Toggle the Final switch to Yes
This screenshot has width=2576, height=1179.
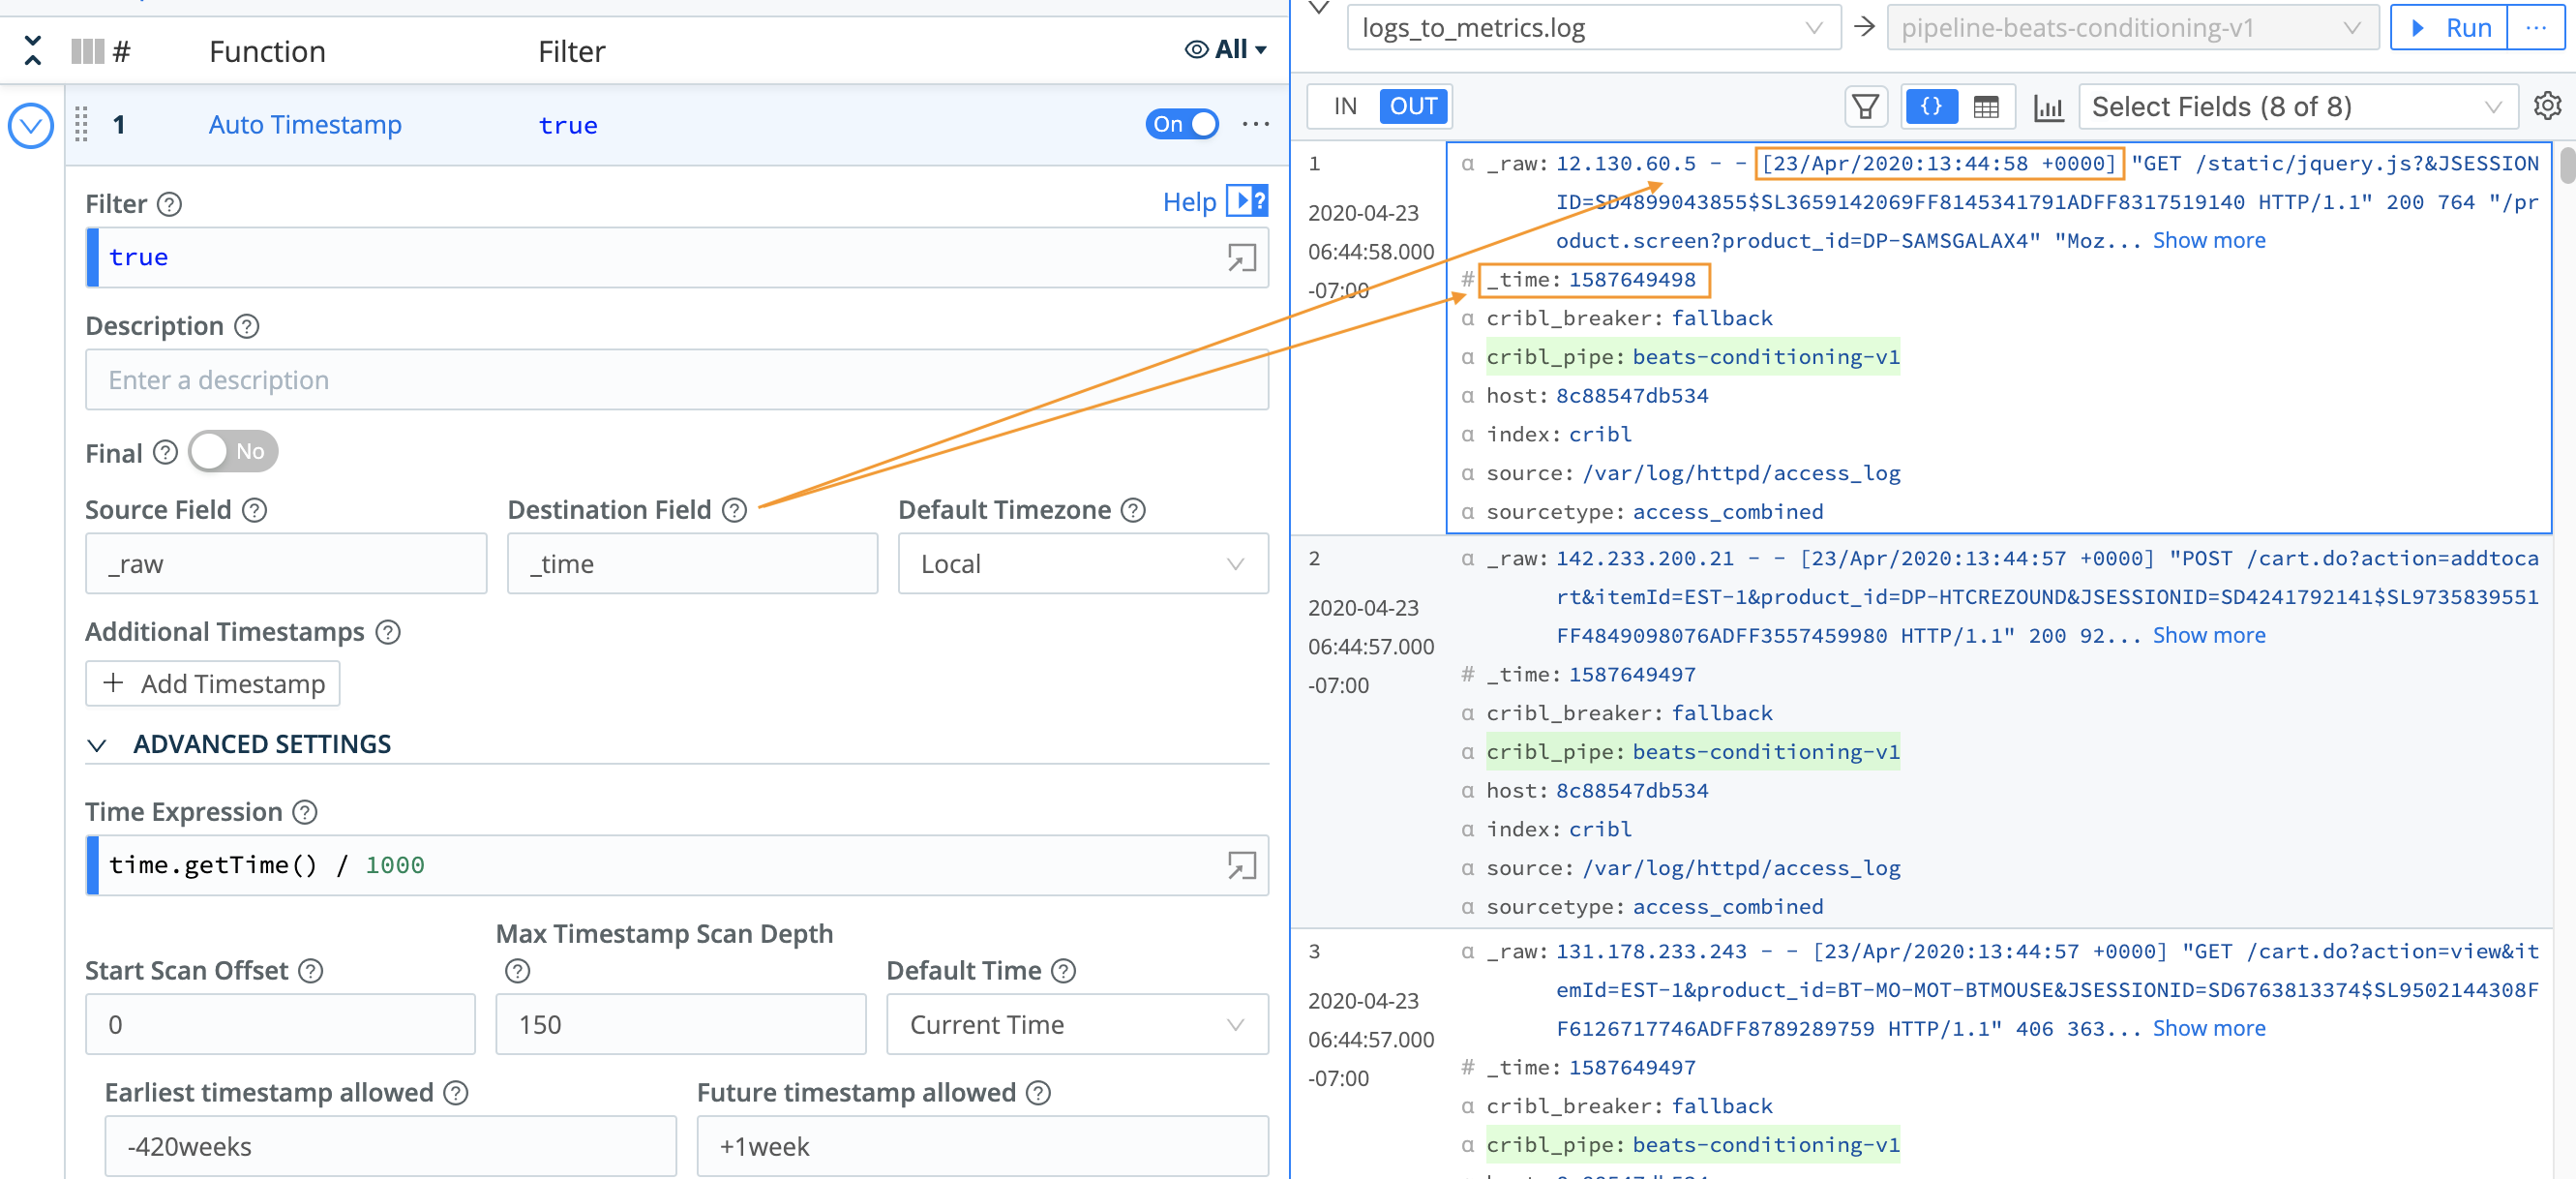232,452
